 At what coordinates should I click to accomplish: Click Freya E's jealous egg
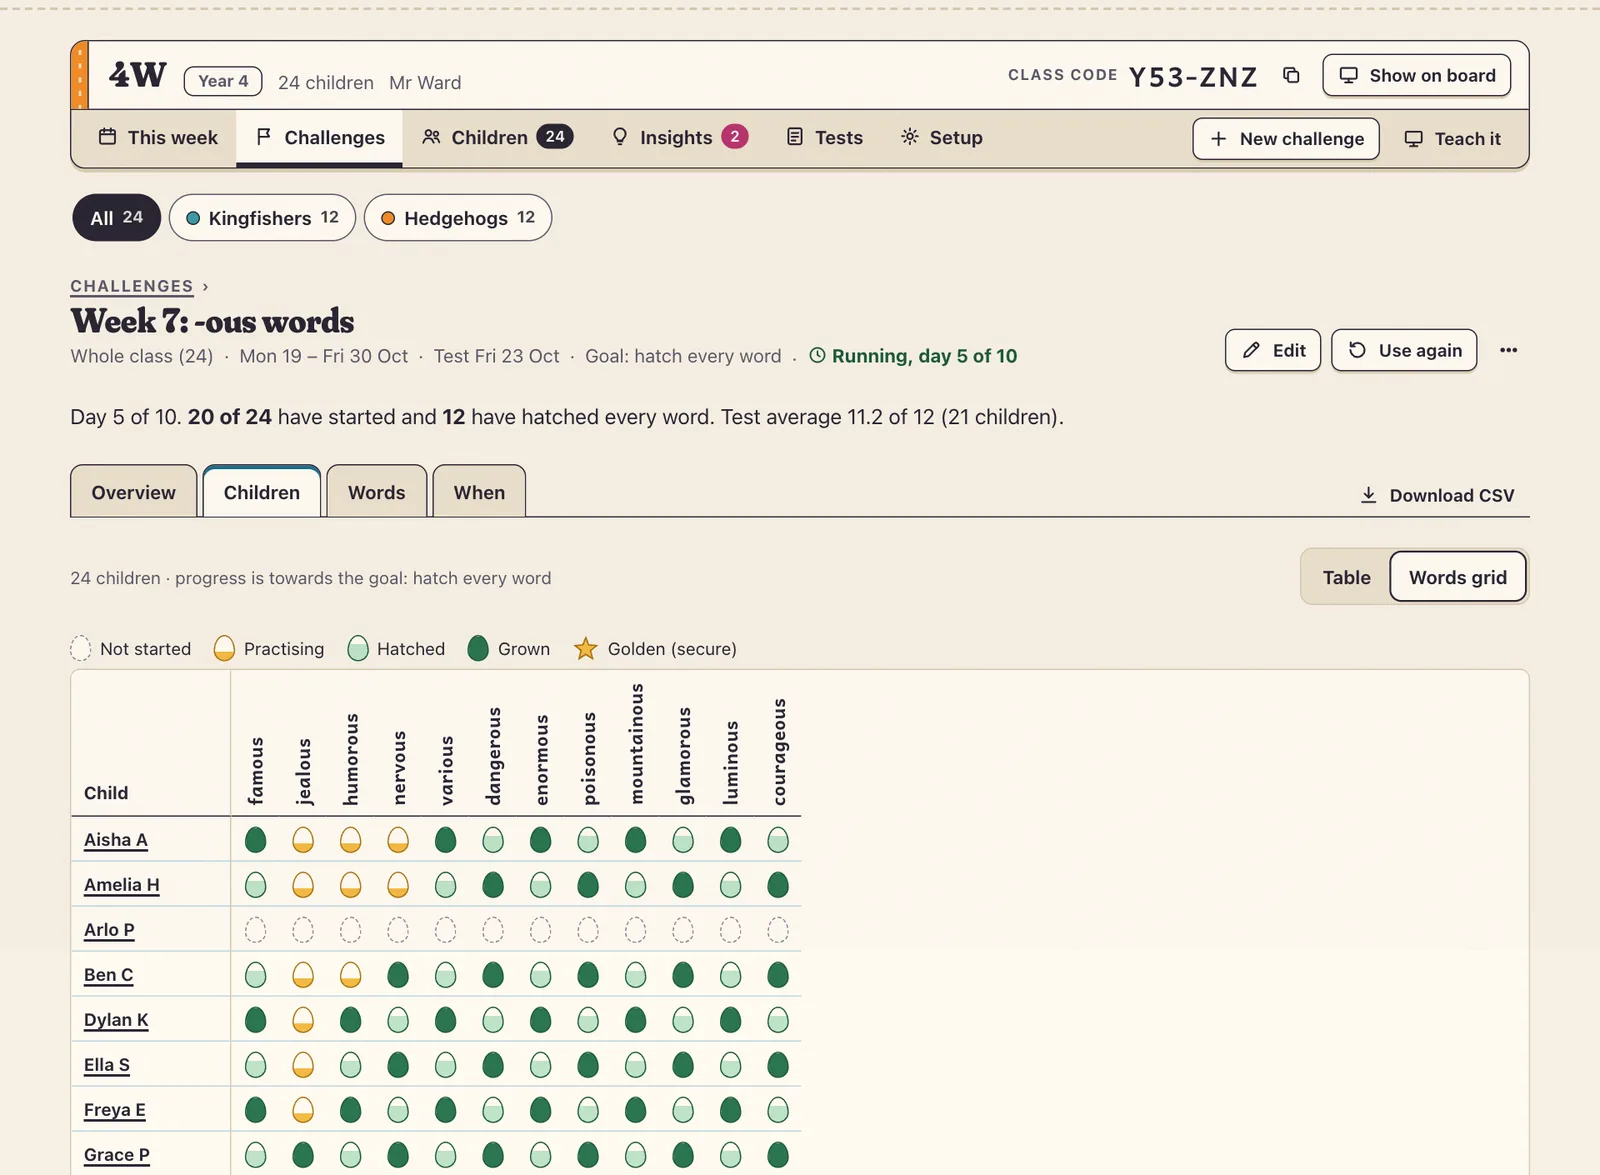303,1110
